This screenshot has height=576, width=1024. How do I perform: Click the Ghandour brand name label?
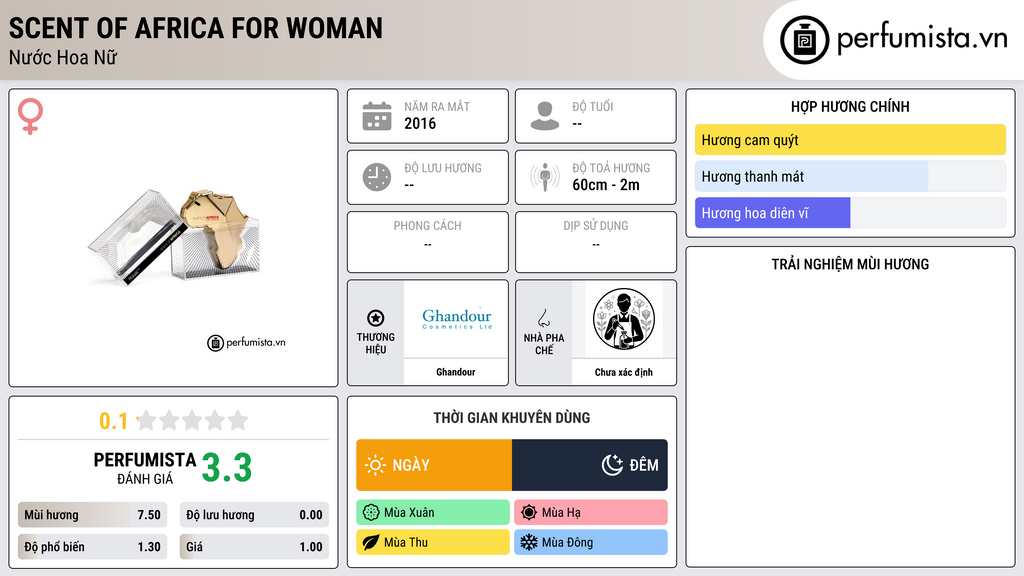[456, 372]
